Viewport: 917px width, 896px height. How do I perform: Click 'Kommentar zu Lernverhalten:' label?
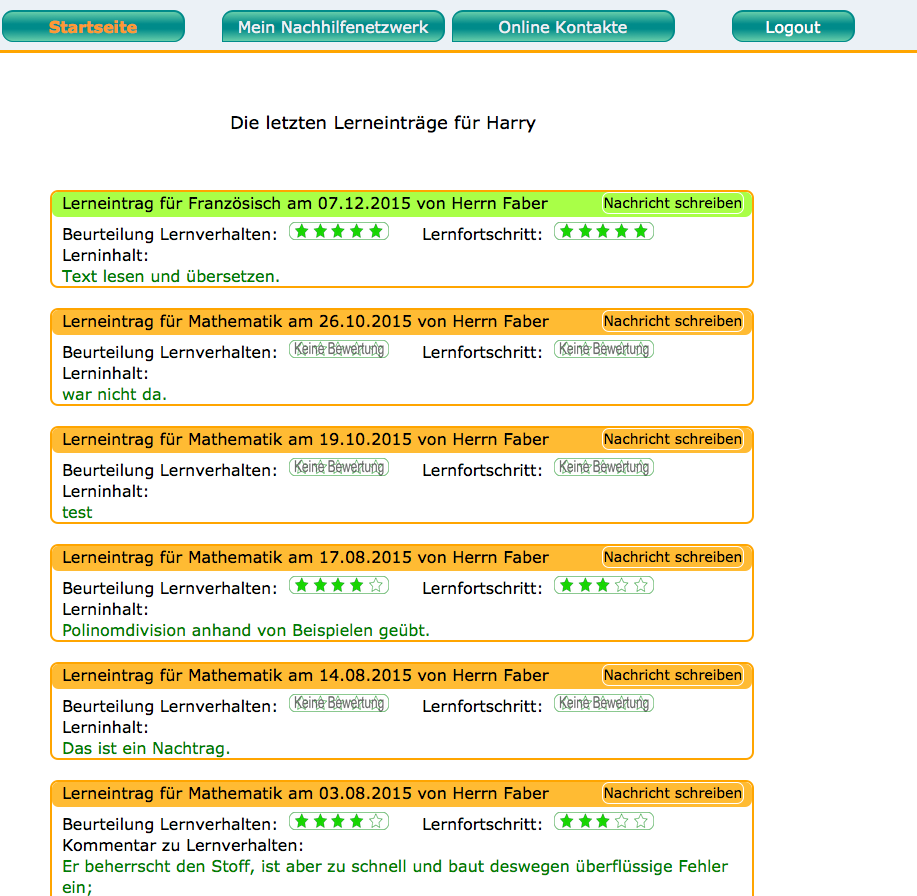click(183, 846)
